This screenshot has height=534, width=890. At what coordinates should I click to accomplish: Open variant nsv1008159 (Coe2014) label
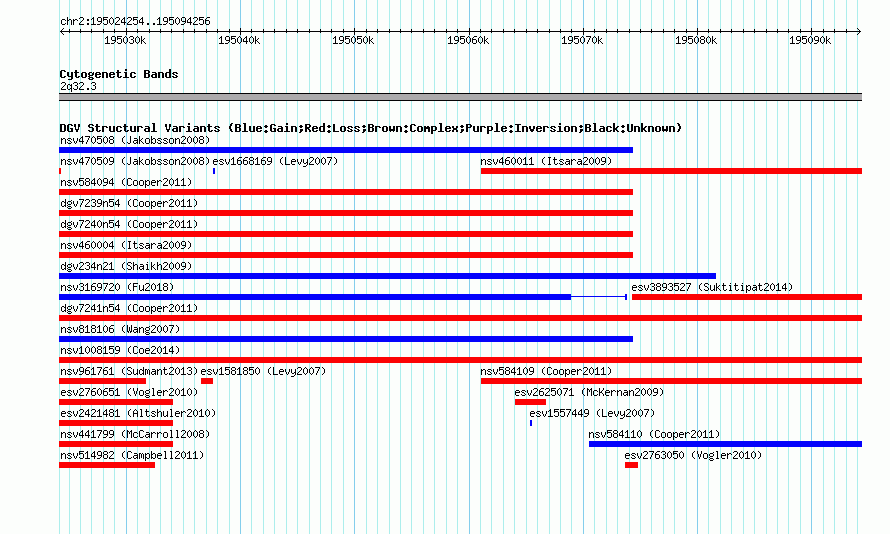pos(120,350)
